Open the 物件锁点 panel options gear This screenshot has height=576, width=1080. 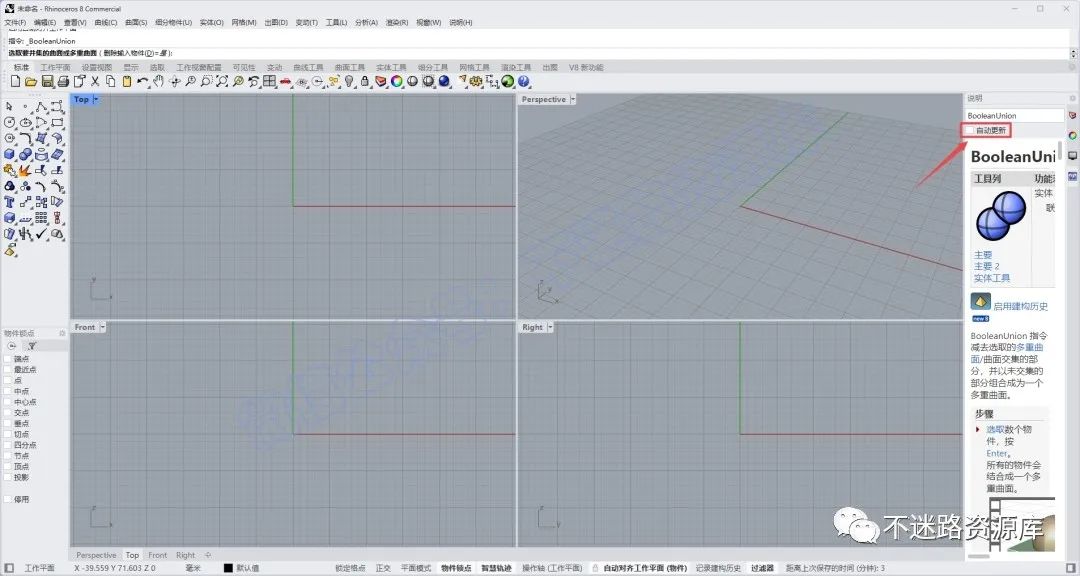click(x=62, y=333)
